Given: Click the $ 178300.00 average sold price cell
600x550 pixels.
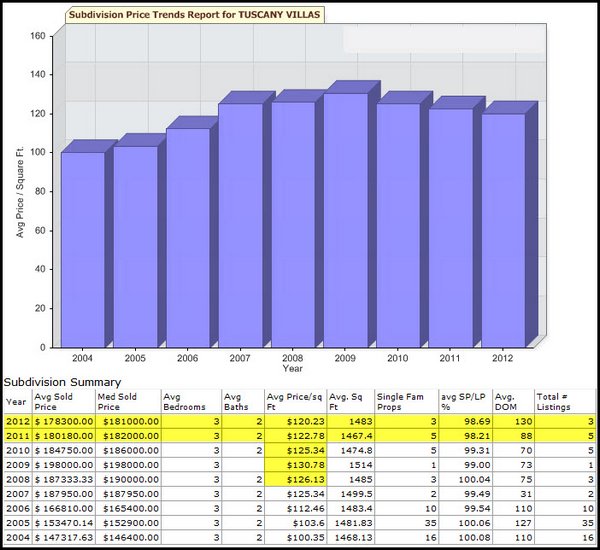Looking at the screenshot, I should point(64,421).
